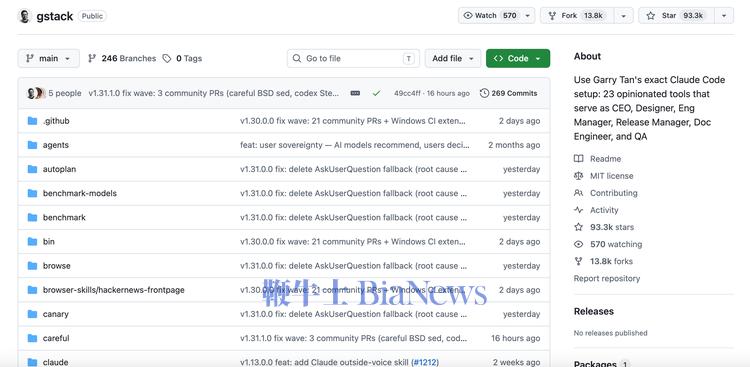Open the claude folder
This screenshot has height=367, width=750.
(x=55, y=362)
